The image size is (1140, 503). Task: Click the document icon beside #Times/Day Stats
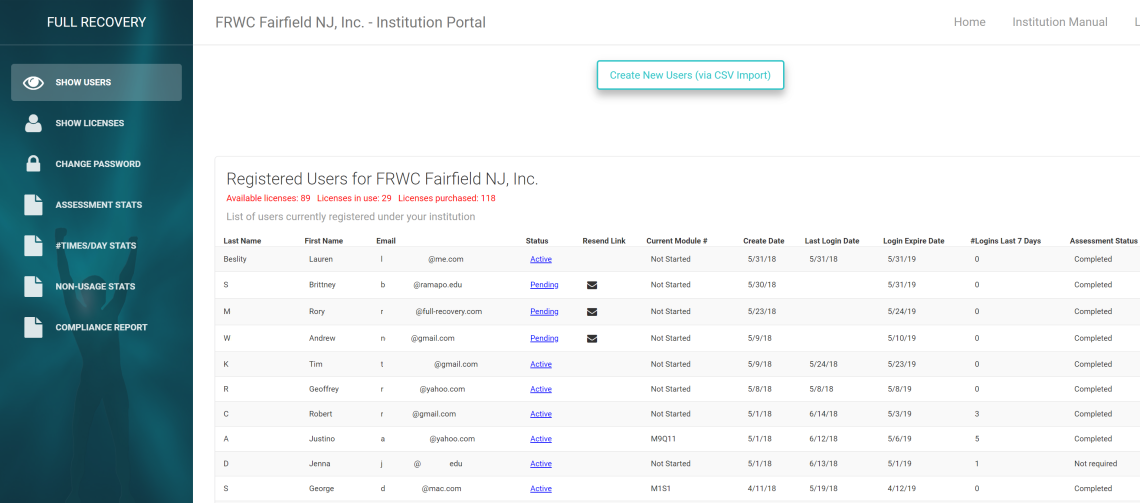[33, 246]
